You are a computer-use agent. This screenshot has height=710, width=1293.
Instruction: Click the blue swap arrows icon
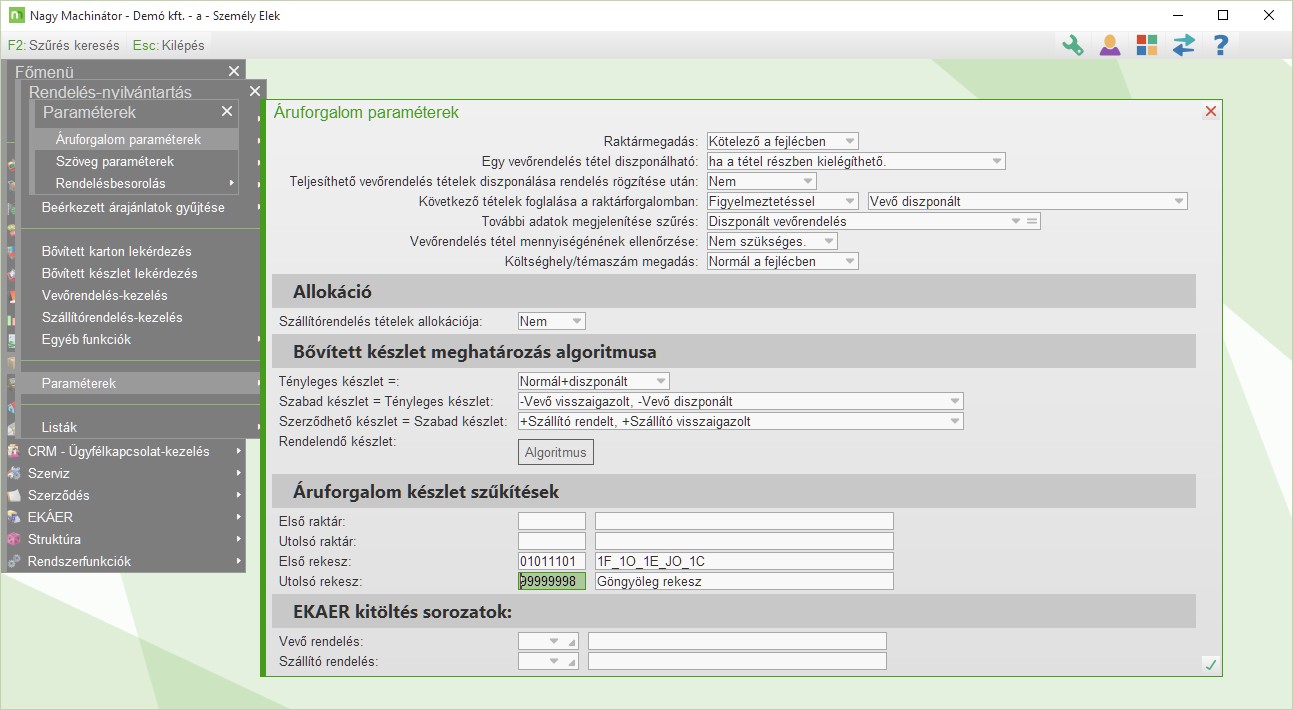click(1184, 45)
